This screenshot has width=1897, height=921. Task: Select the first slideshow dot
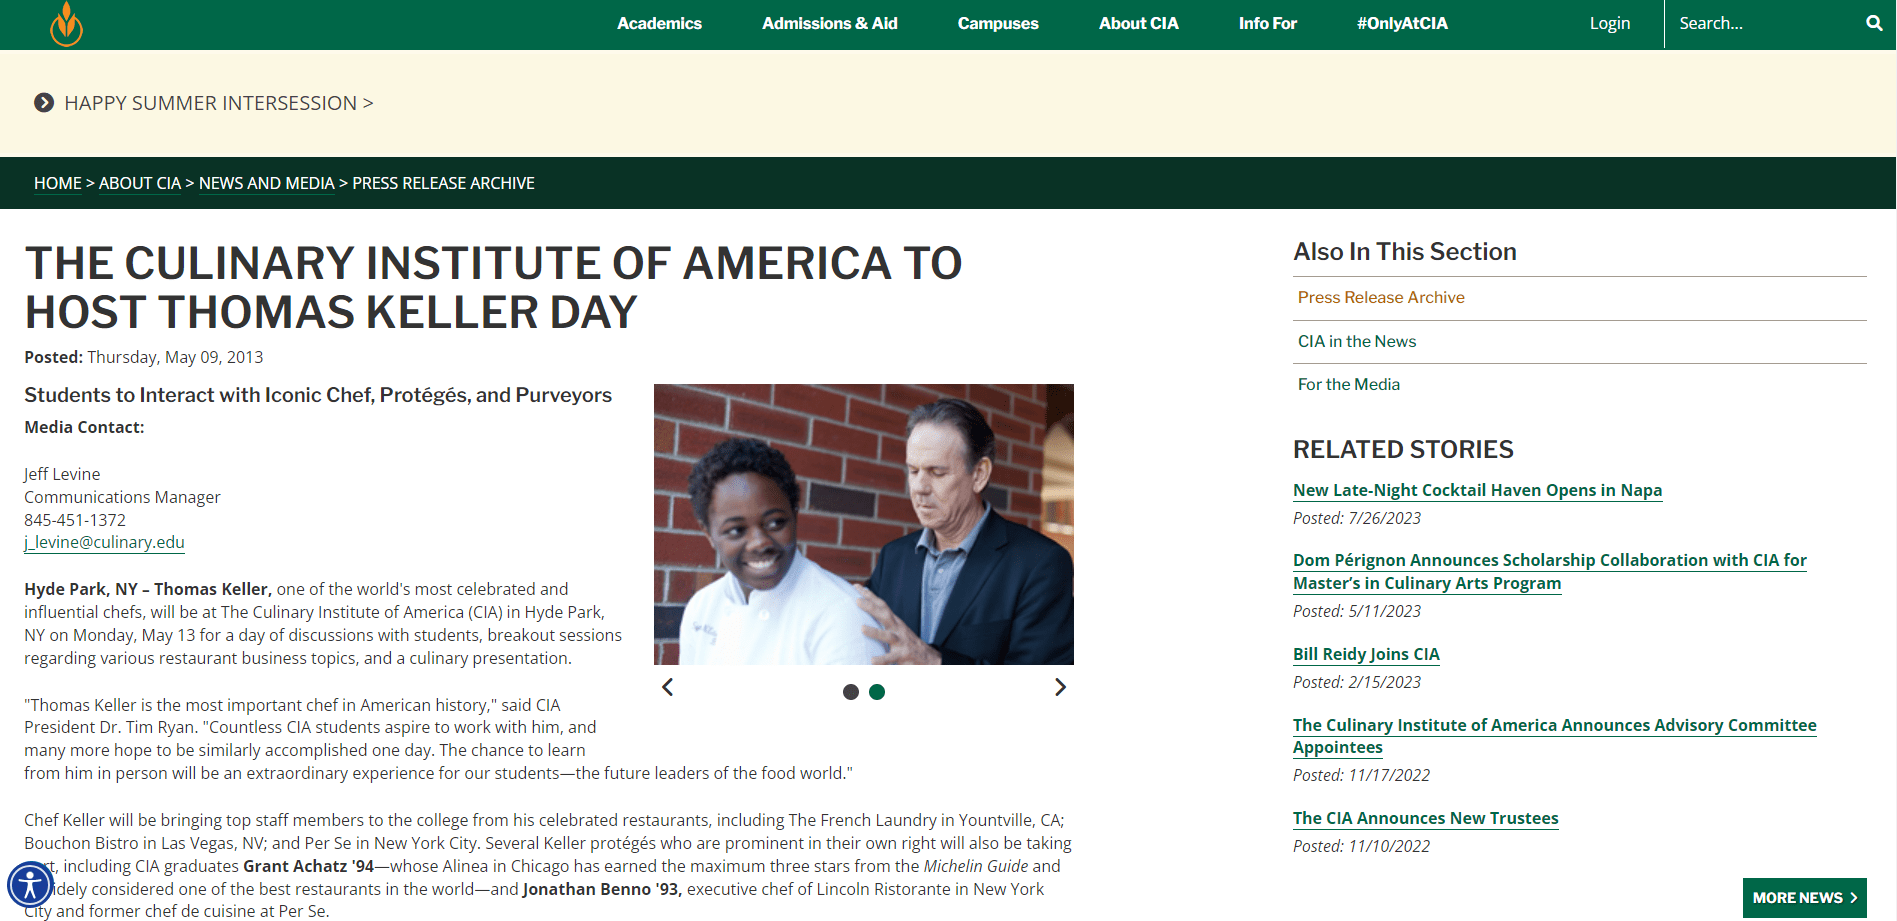851,692
